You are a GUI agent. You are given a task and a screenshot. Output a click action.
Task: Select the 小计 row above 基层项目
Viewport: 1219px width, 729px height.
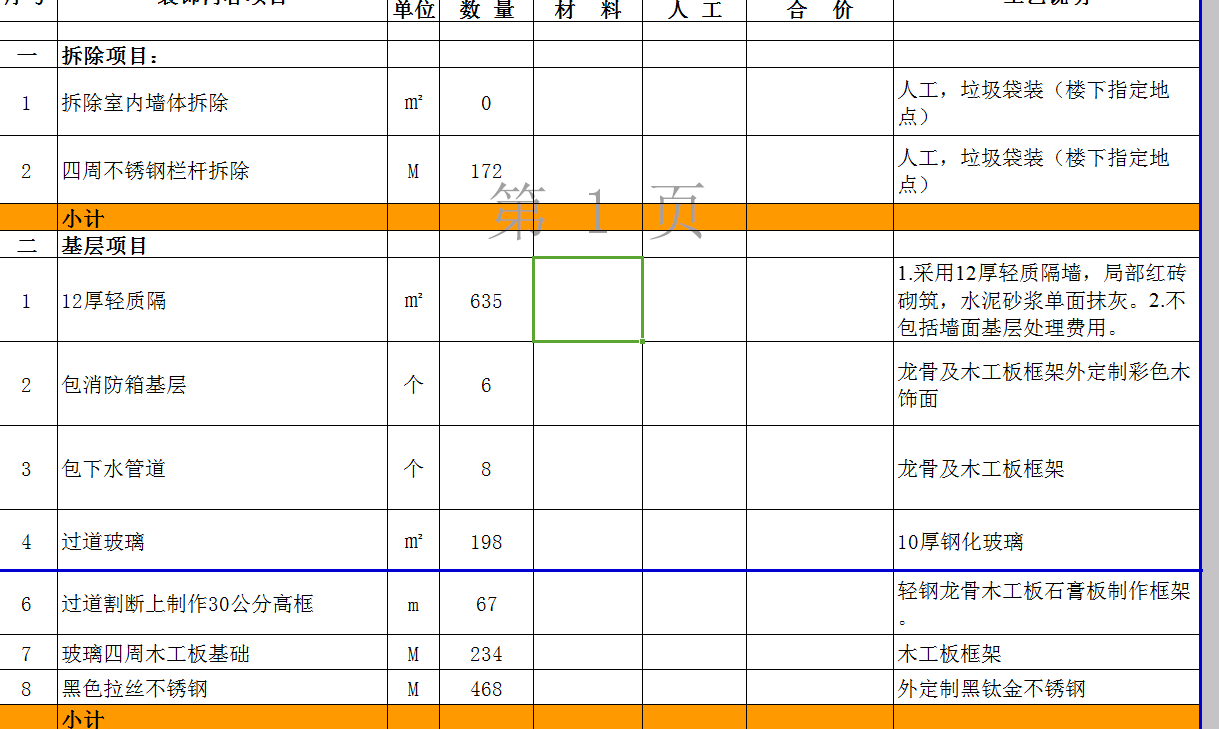click(222, 218)
